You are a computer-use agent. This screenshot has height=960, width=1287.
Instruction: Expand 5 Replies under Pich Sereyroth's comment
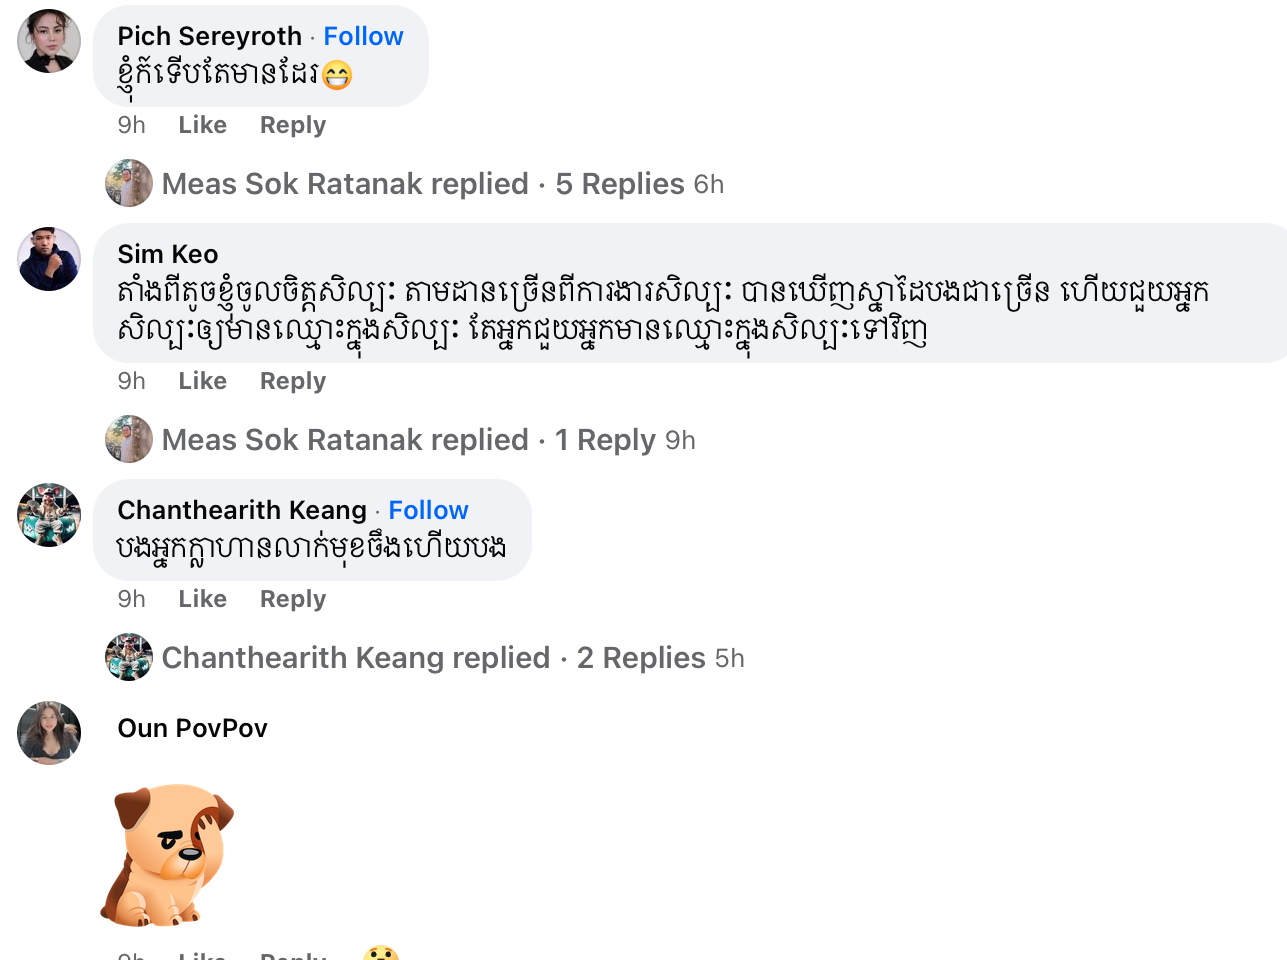pyautogui.click(x=619, y=184)
